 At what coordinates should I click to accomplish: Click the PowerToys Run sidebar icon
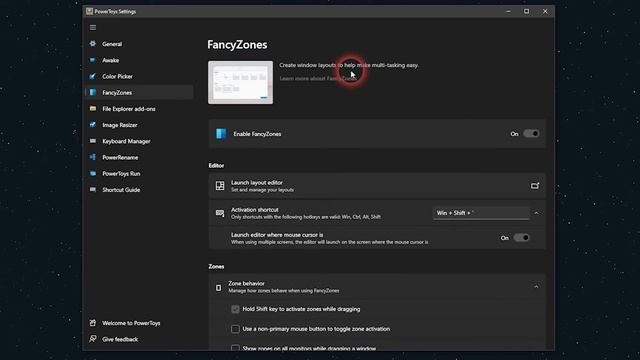pos(93,173)
